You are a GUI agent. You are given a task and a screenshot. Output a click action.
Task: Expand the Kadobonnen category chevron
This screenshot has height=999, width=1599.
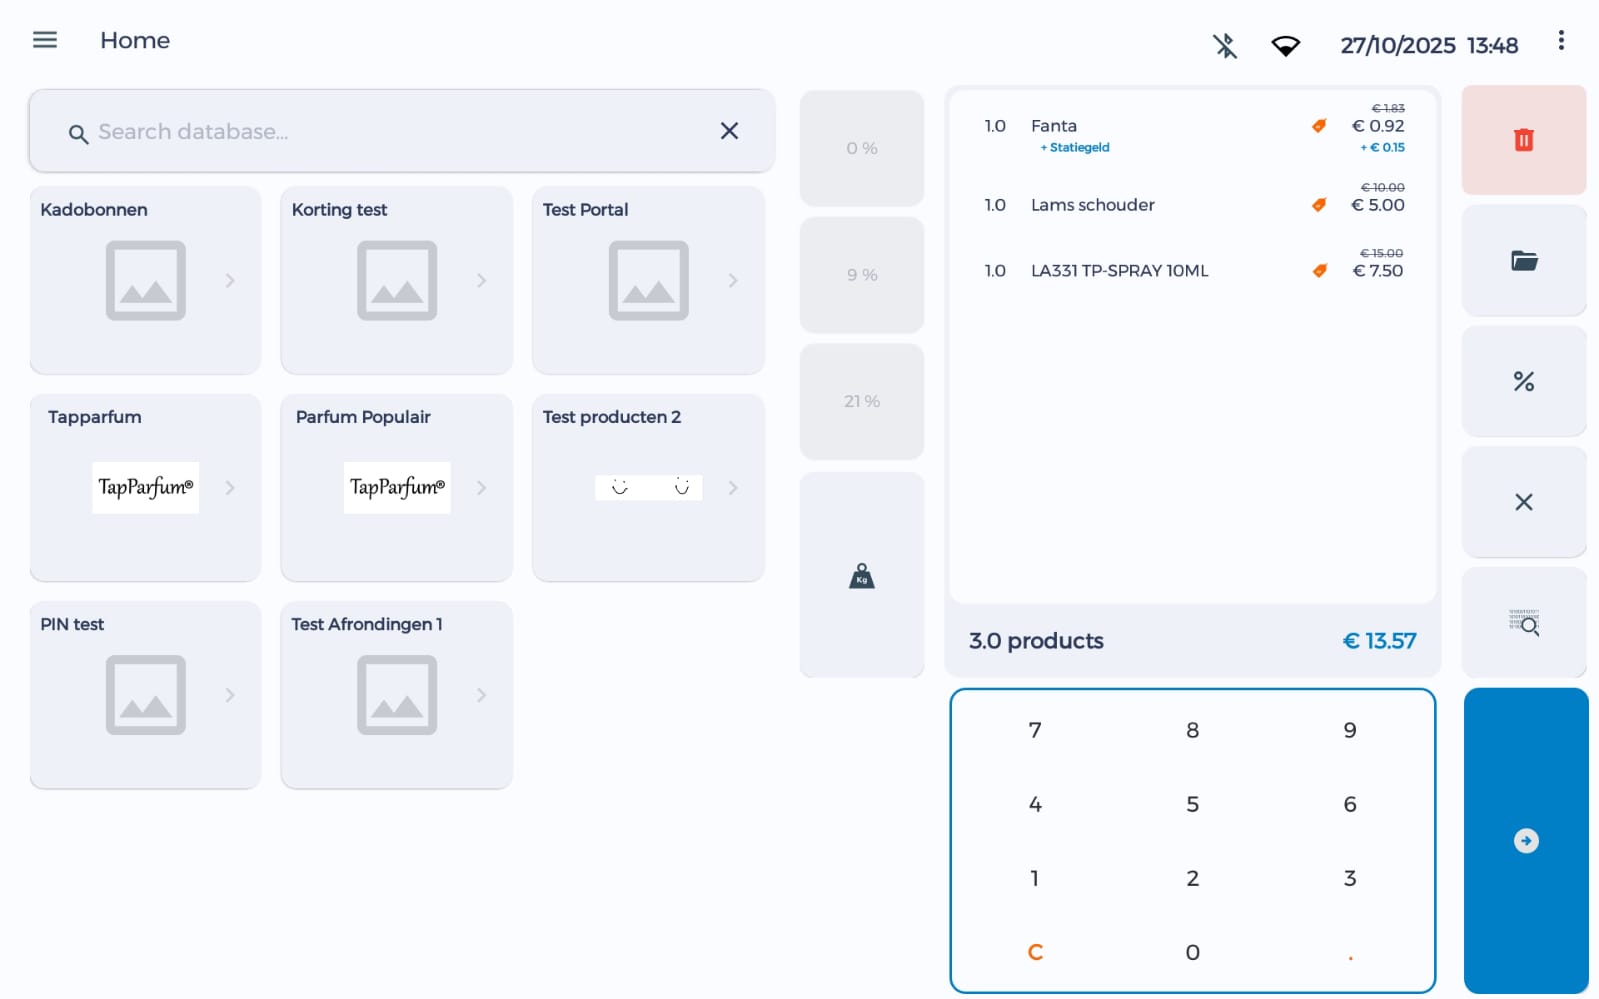tap(230, 281)
